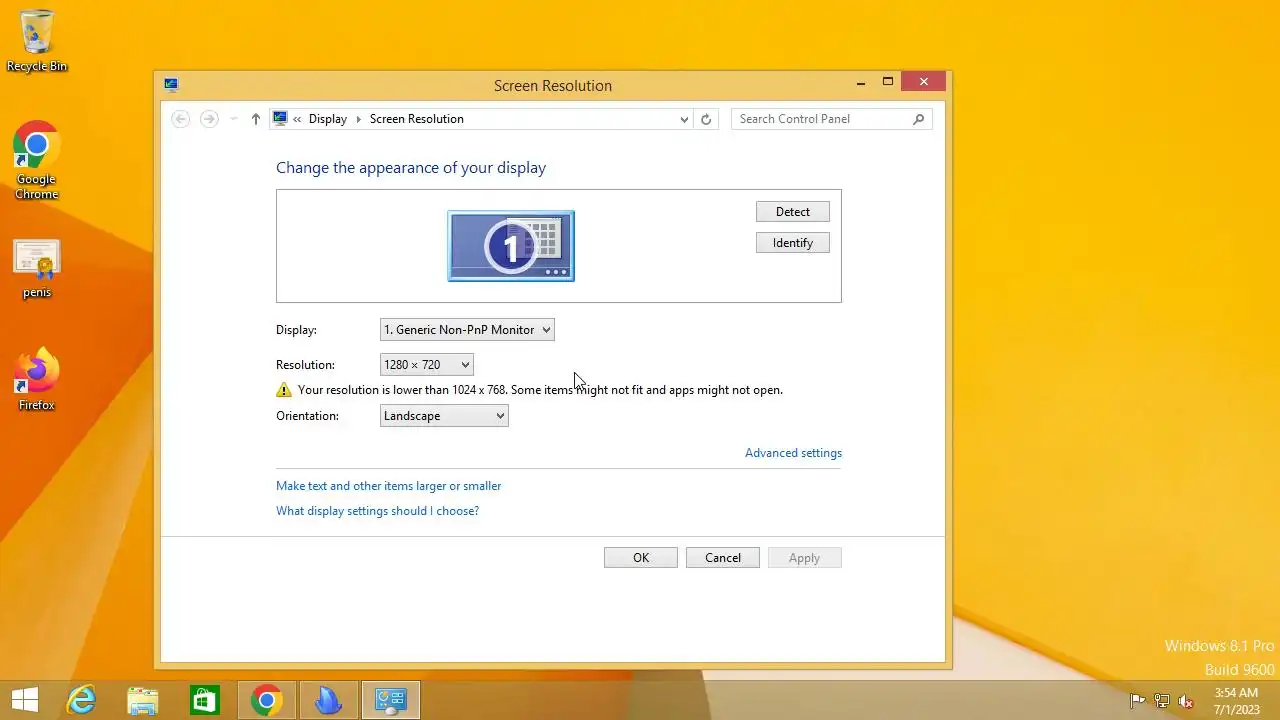Open the muted volume tray icon
1280x720 pixels.
coord(1186,701)
